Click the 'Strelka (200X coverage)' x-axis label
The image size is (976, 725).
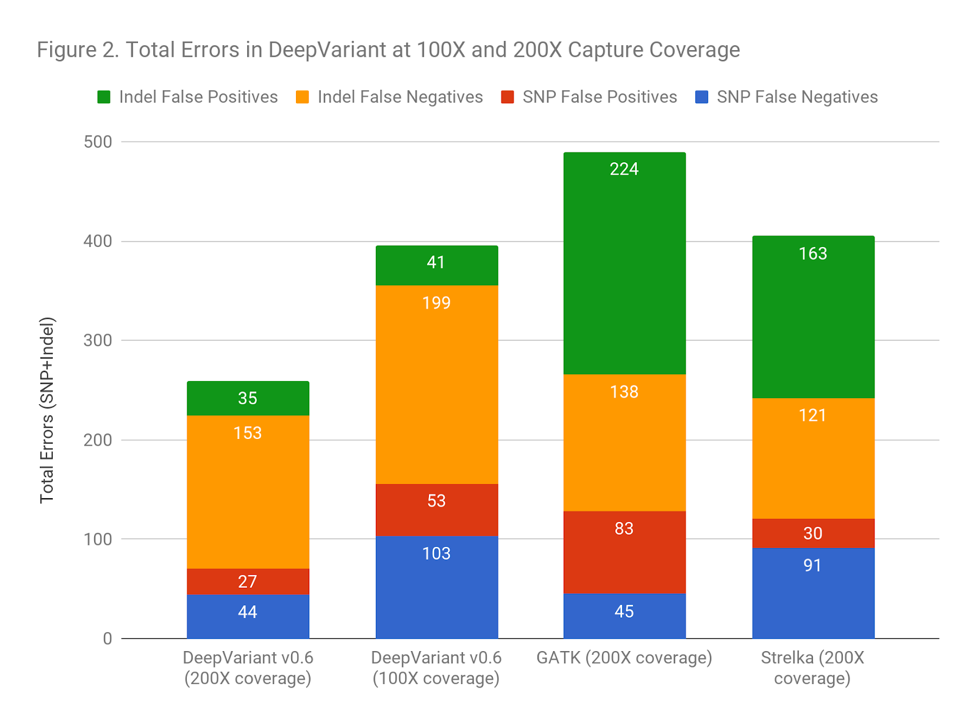[812, 668]
